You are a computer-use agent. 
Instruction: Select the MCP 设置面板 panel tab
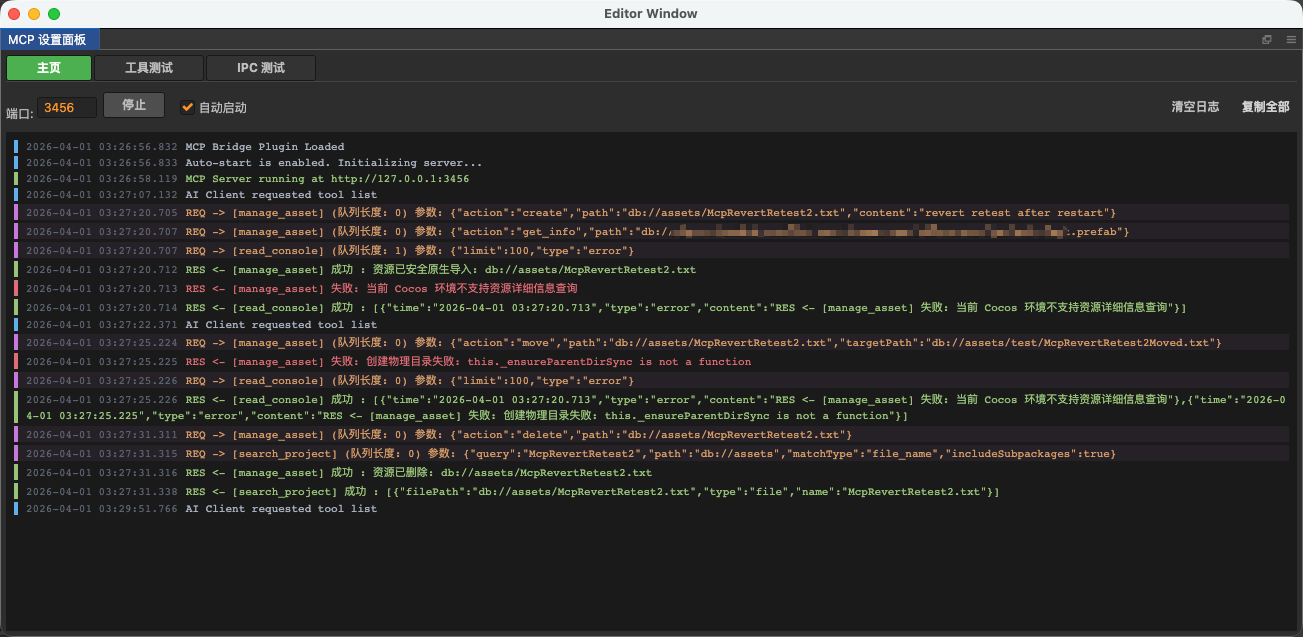(x=49, y=40)
